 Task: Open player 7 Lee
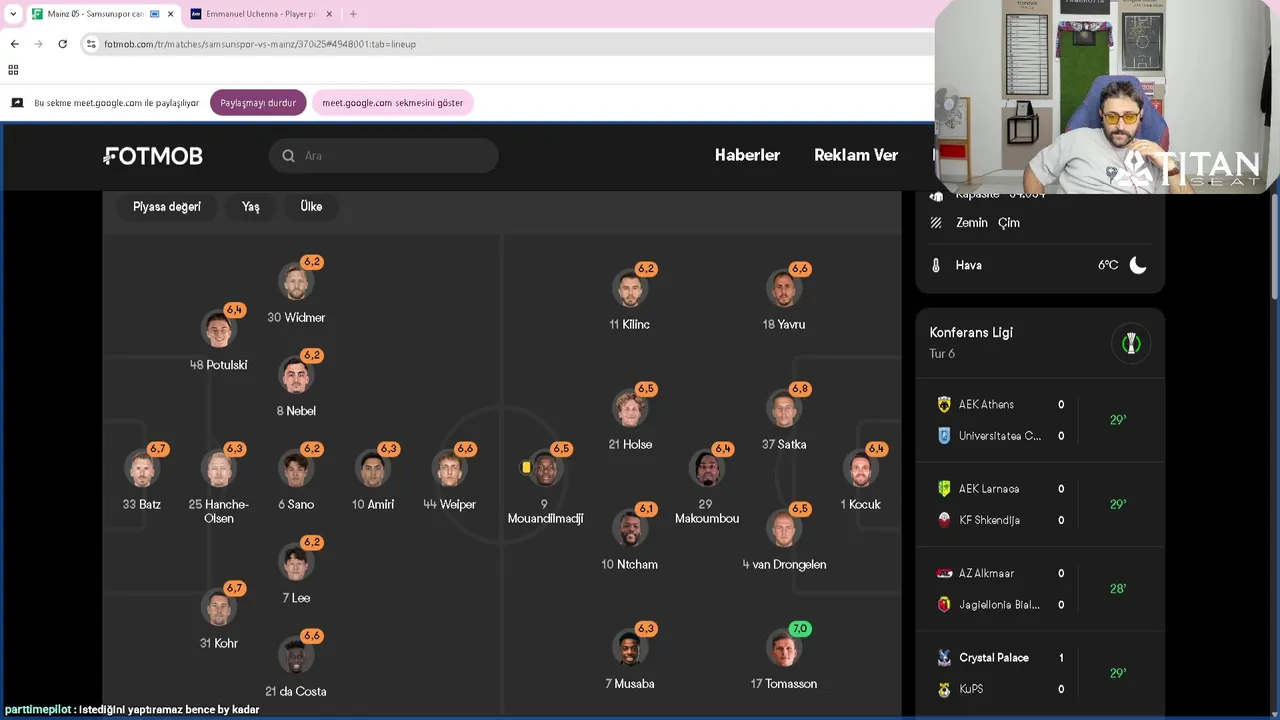(296, 571)
